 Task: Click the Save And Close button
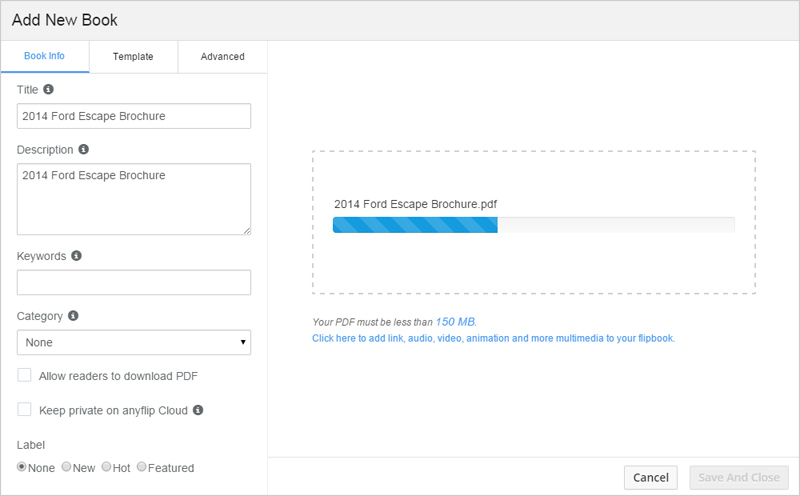[x=738, y=477]
